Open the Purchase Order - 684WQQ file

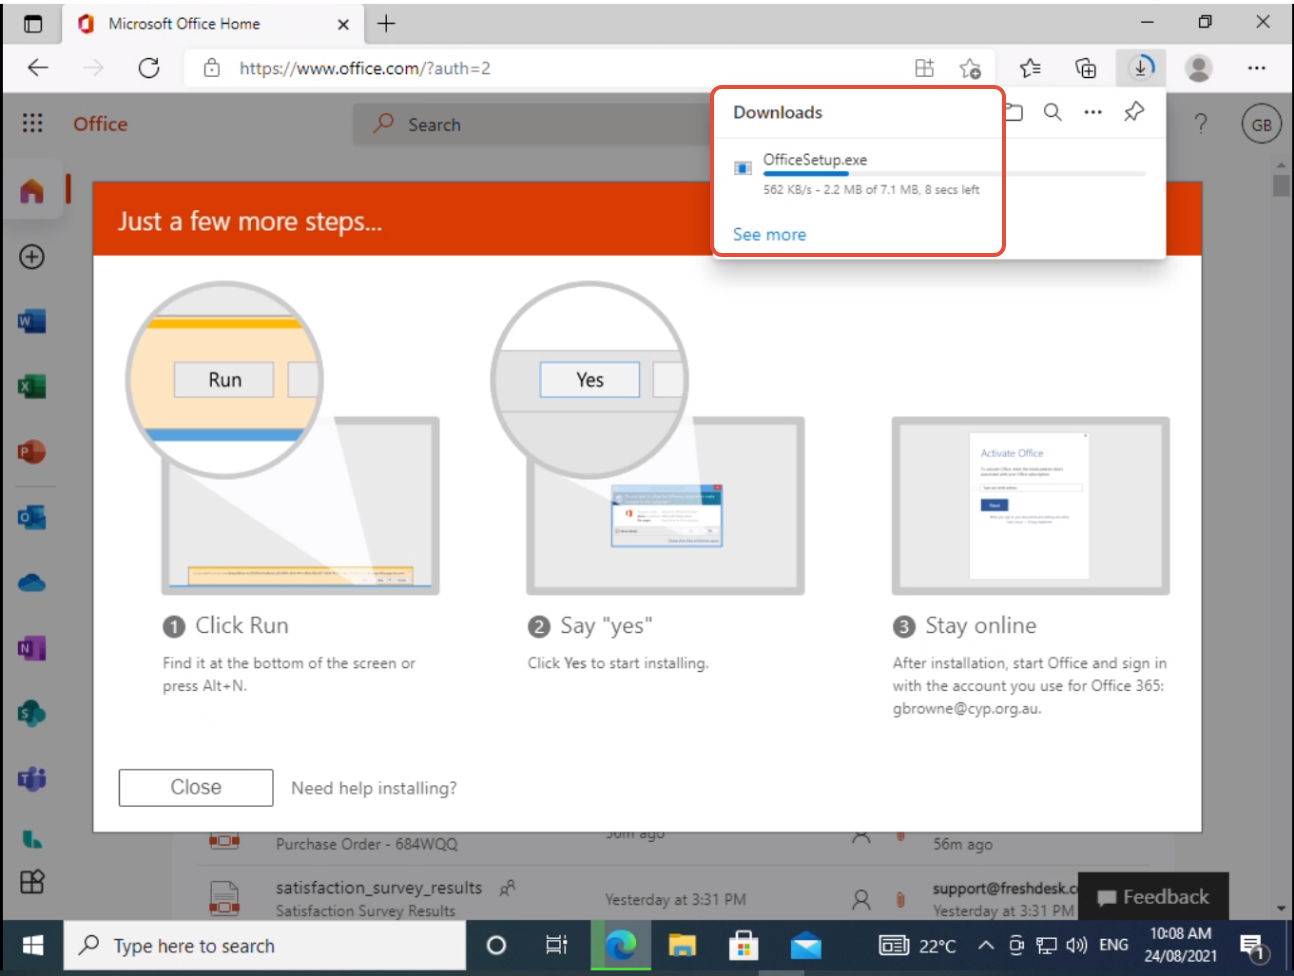(x=367, y=843)
